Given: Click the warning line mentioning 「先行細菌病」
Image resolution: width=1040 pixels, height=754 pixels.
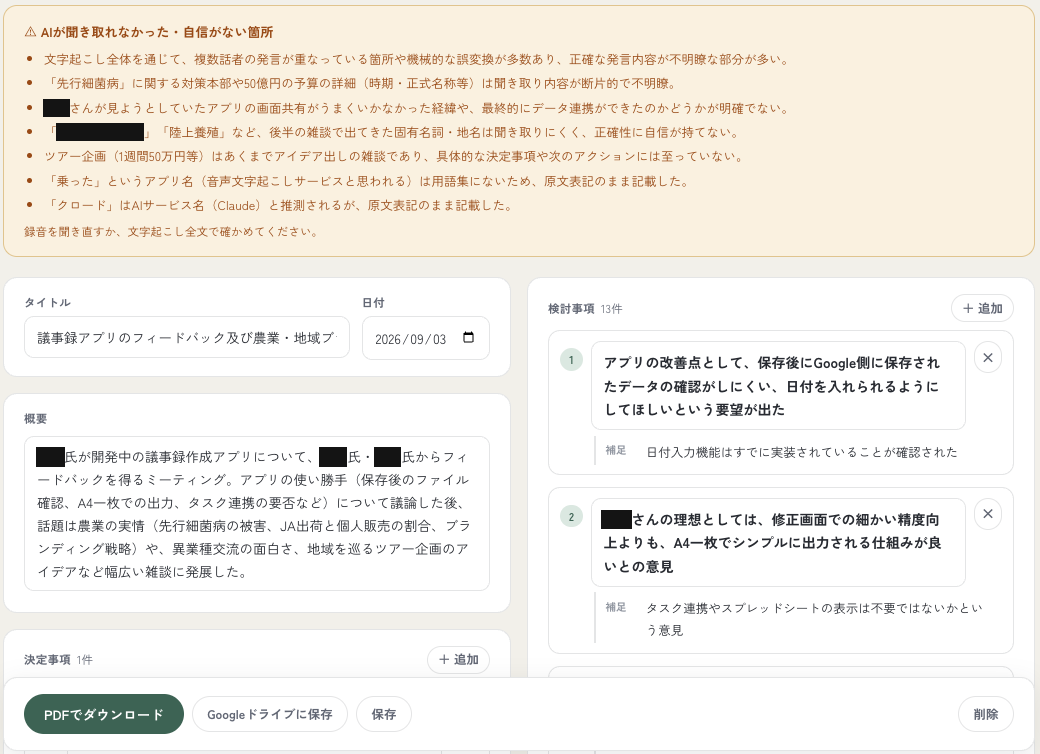Looking at the screenshot, I should coord(361,84).
